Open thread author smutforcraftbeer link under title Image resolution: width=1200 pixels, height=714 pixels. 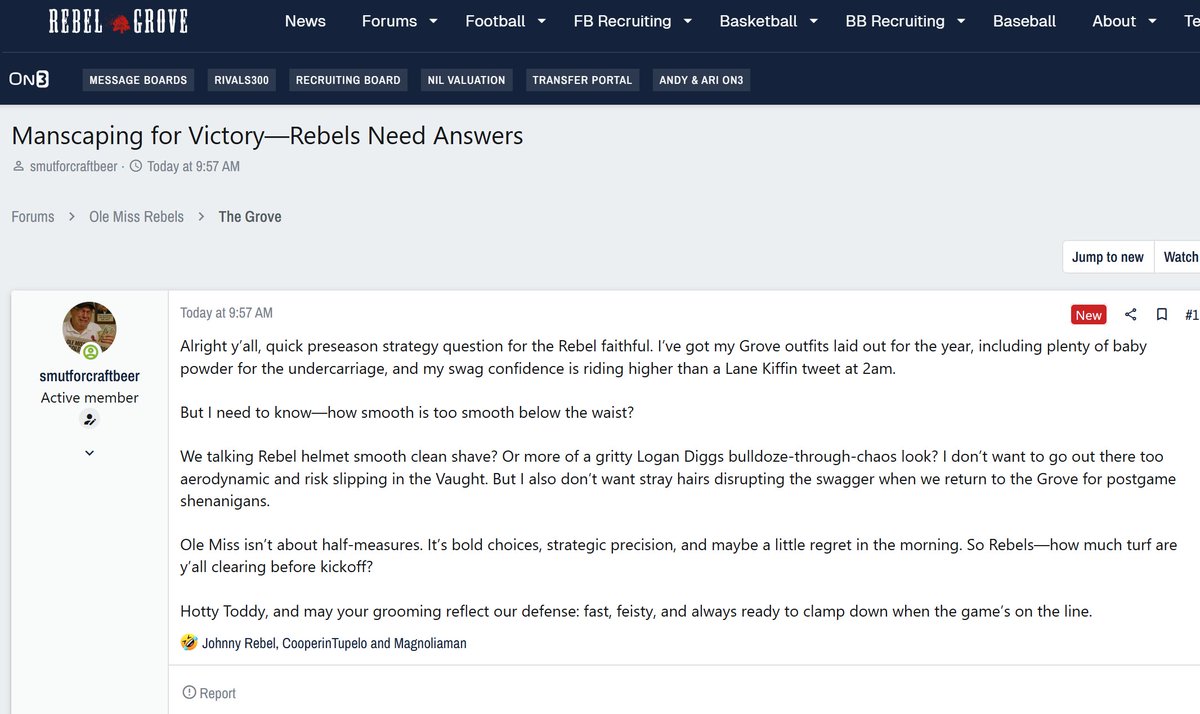tap(73, 166)
